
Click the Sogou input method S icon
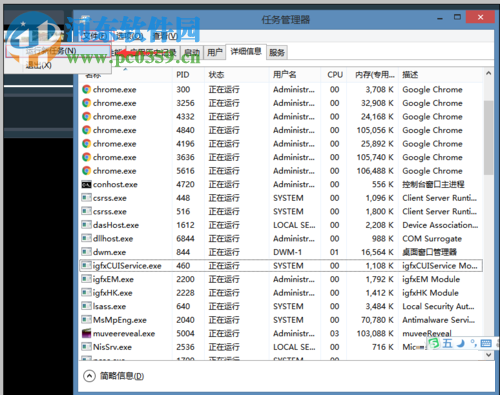coord(434,343)
